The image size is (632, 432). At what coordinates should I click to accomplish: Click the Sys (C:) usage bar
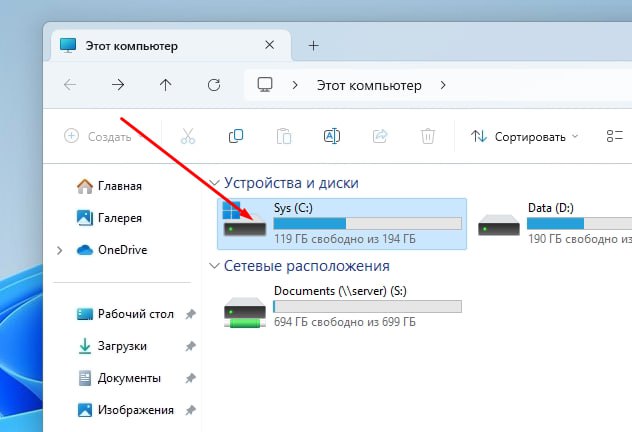(x=368, y=224)
